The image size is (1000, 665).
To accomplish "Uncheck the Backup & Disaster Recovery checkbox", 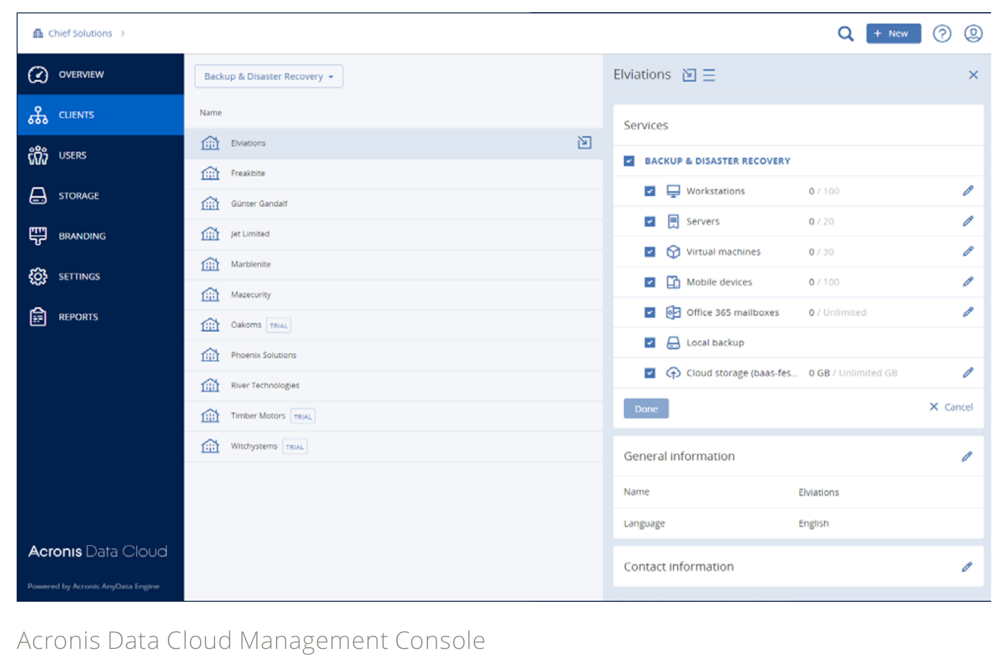I will coord(629,161).
